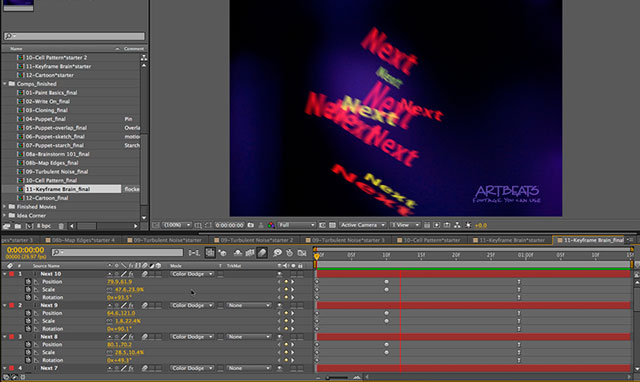Open the Graph Editor icon in timeline
This screenshot has height=382, width=640.
[x=302, y=253]
